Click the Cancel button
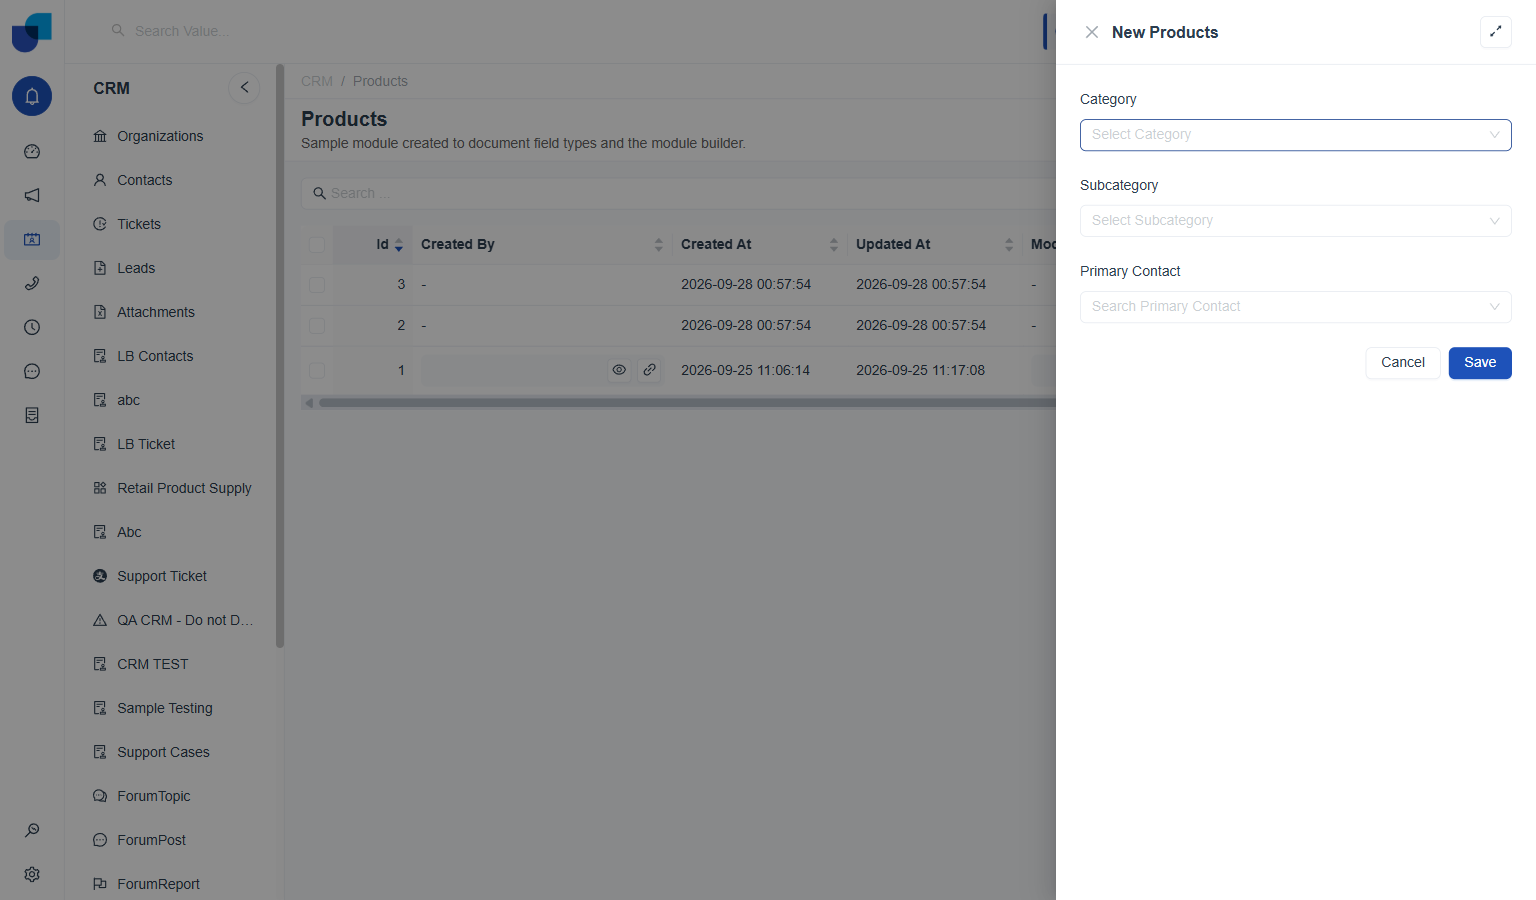This screenshot has width=1536, height=900. click(1403, 363)
